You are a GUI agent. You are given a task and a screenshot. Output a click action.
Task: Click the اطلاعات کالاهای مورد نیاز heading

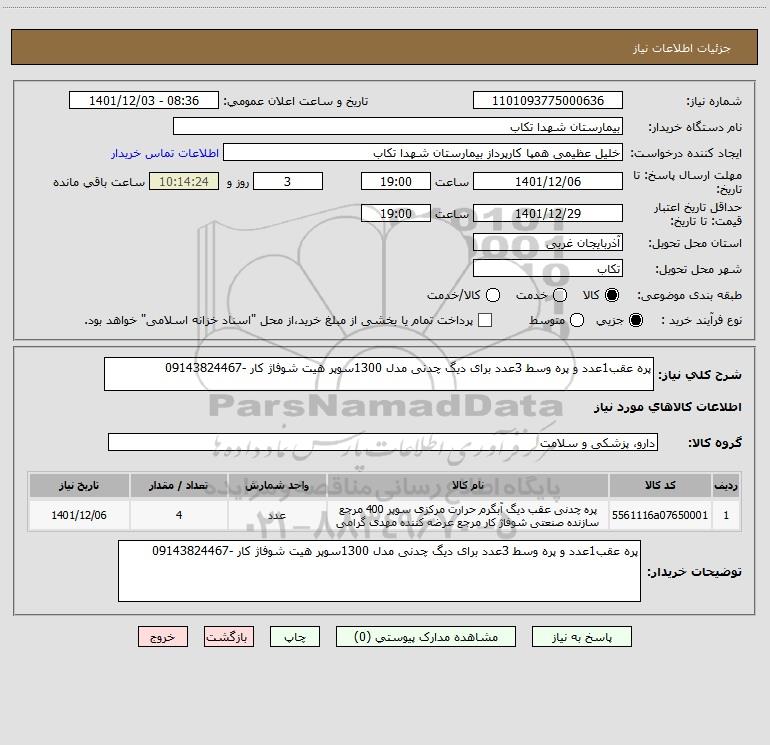(667, 407)
